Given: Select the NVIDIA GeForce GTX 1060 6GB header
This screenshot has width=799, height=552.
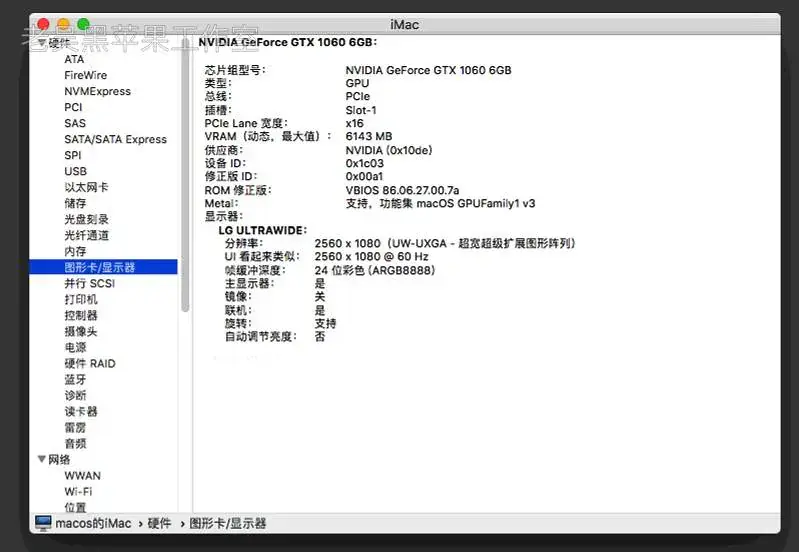Looking at the screenshot, I should (x=287, y=42).
